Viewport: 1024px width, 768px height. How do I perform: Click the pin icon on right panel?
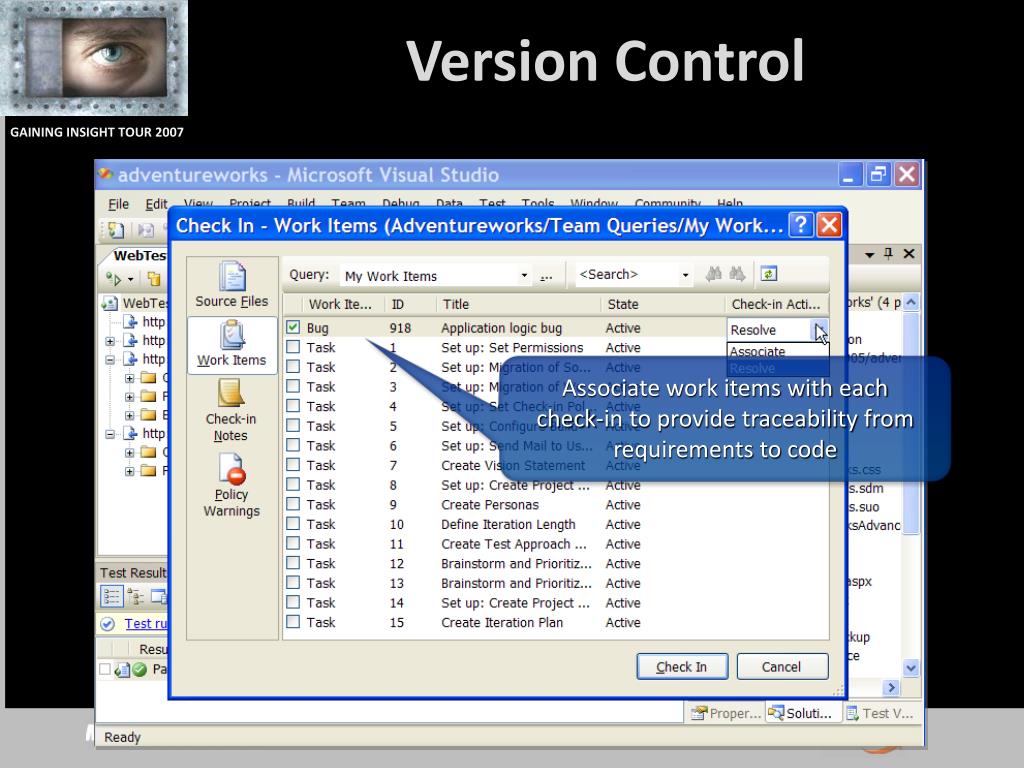pyautogui.click(x=889, y=253)
